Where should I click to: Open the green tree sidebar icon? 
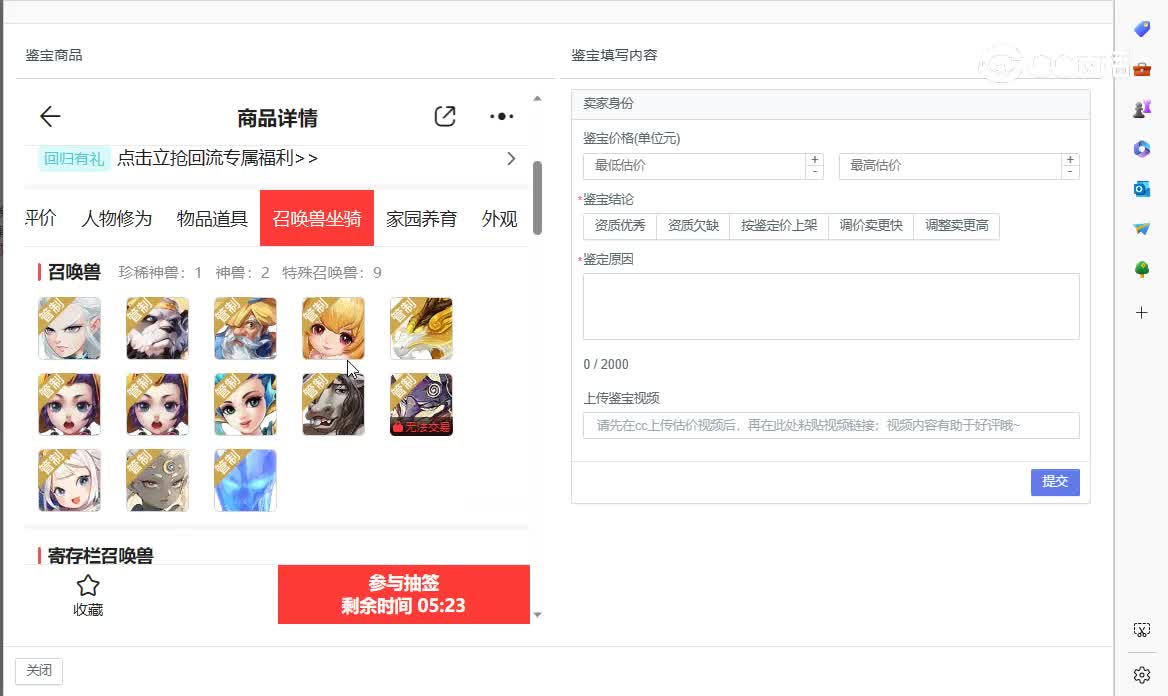point(1141,269)
